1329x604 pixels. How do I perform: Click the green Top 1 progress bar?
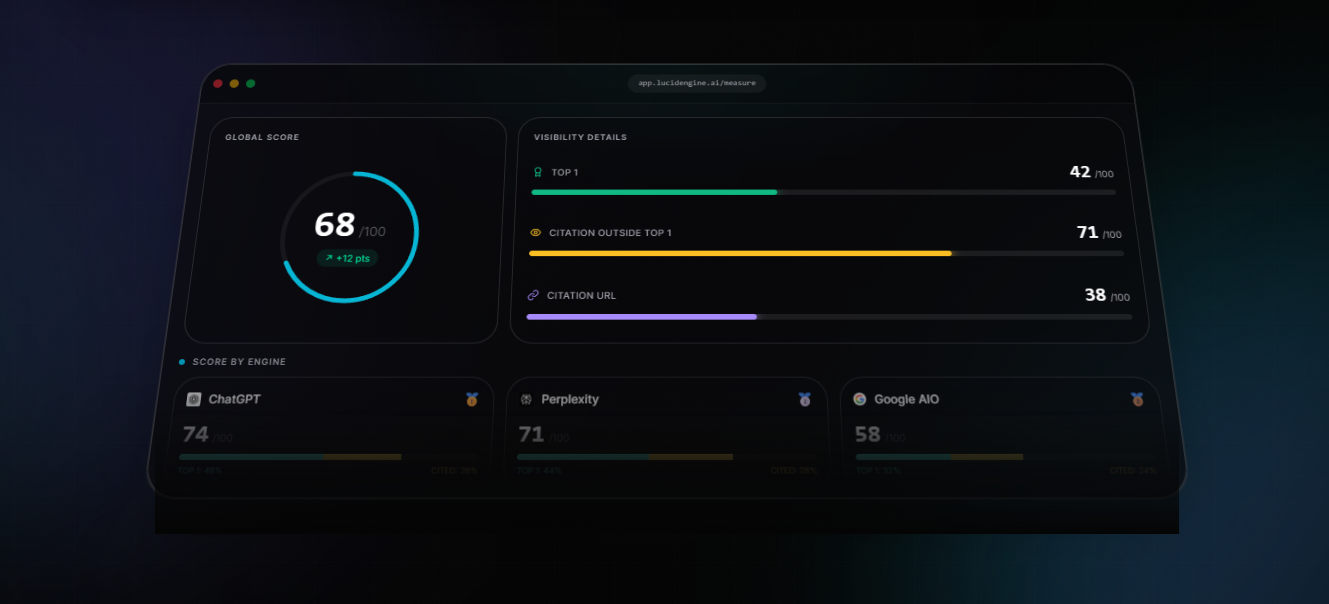pos(654,192)
